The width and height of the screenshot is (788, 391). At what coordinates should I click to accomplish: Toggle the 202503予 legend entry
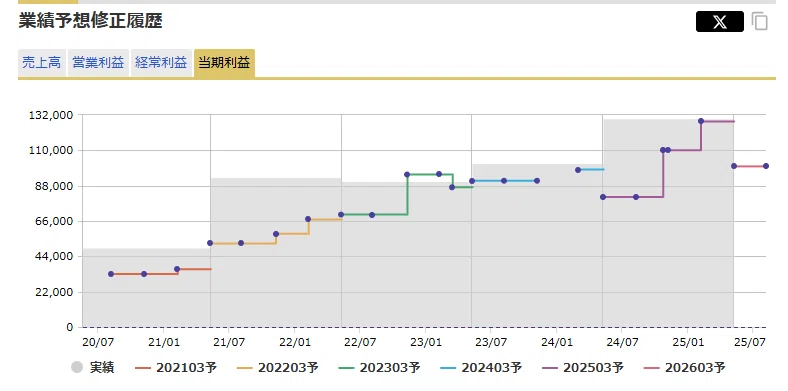(583, 367)
